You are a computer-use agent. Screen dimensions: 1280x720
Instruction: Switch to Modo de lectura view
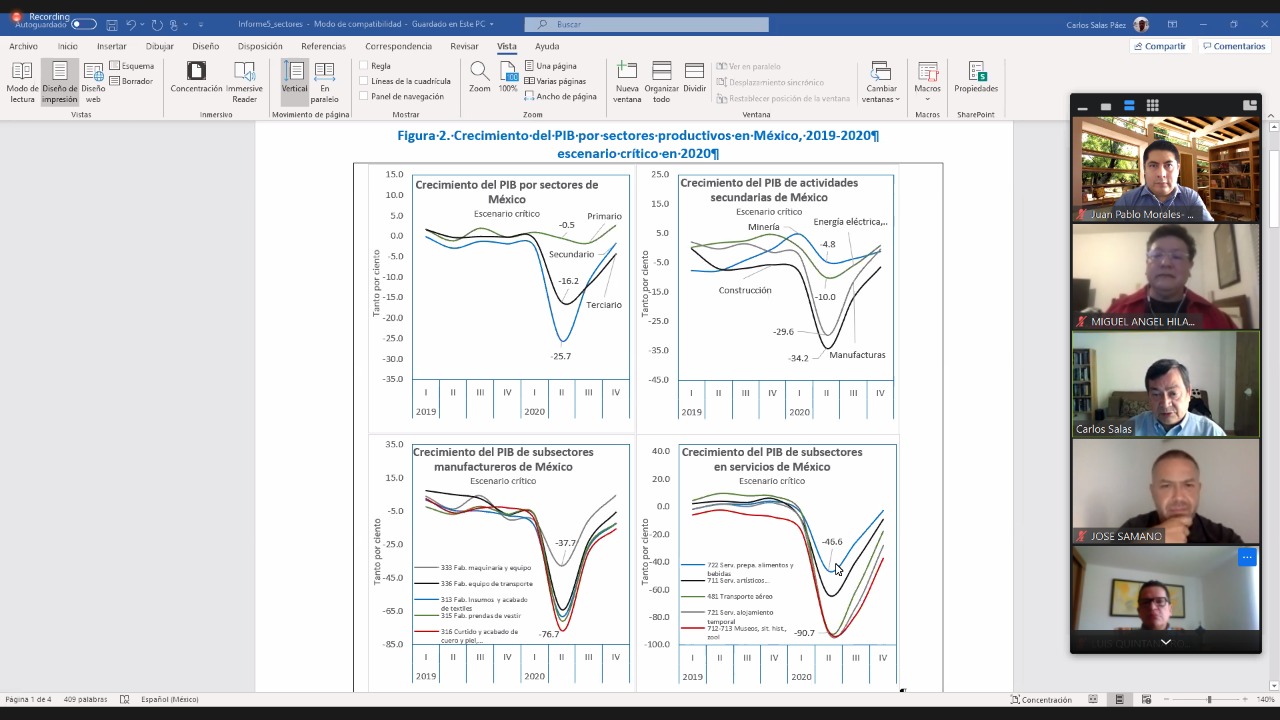[22, 82]
